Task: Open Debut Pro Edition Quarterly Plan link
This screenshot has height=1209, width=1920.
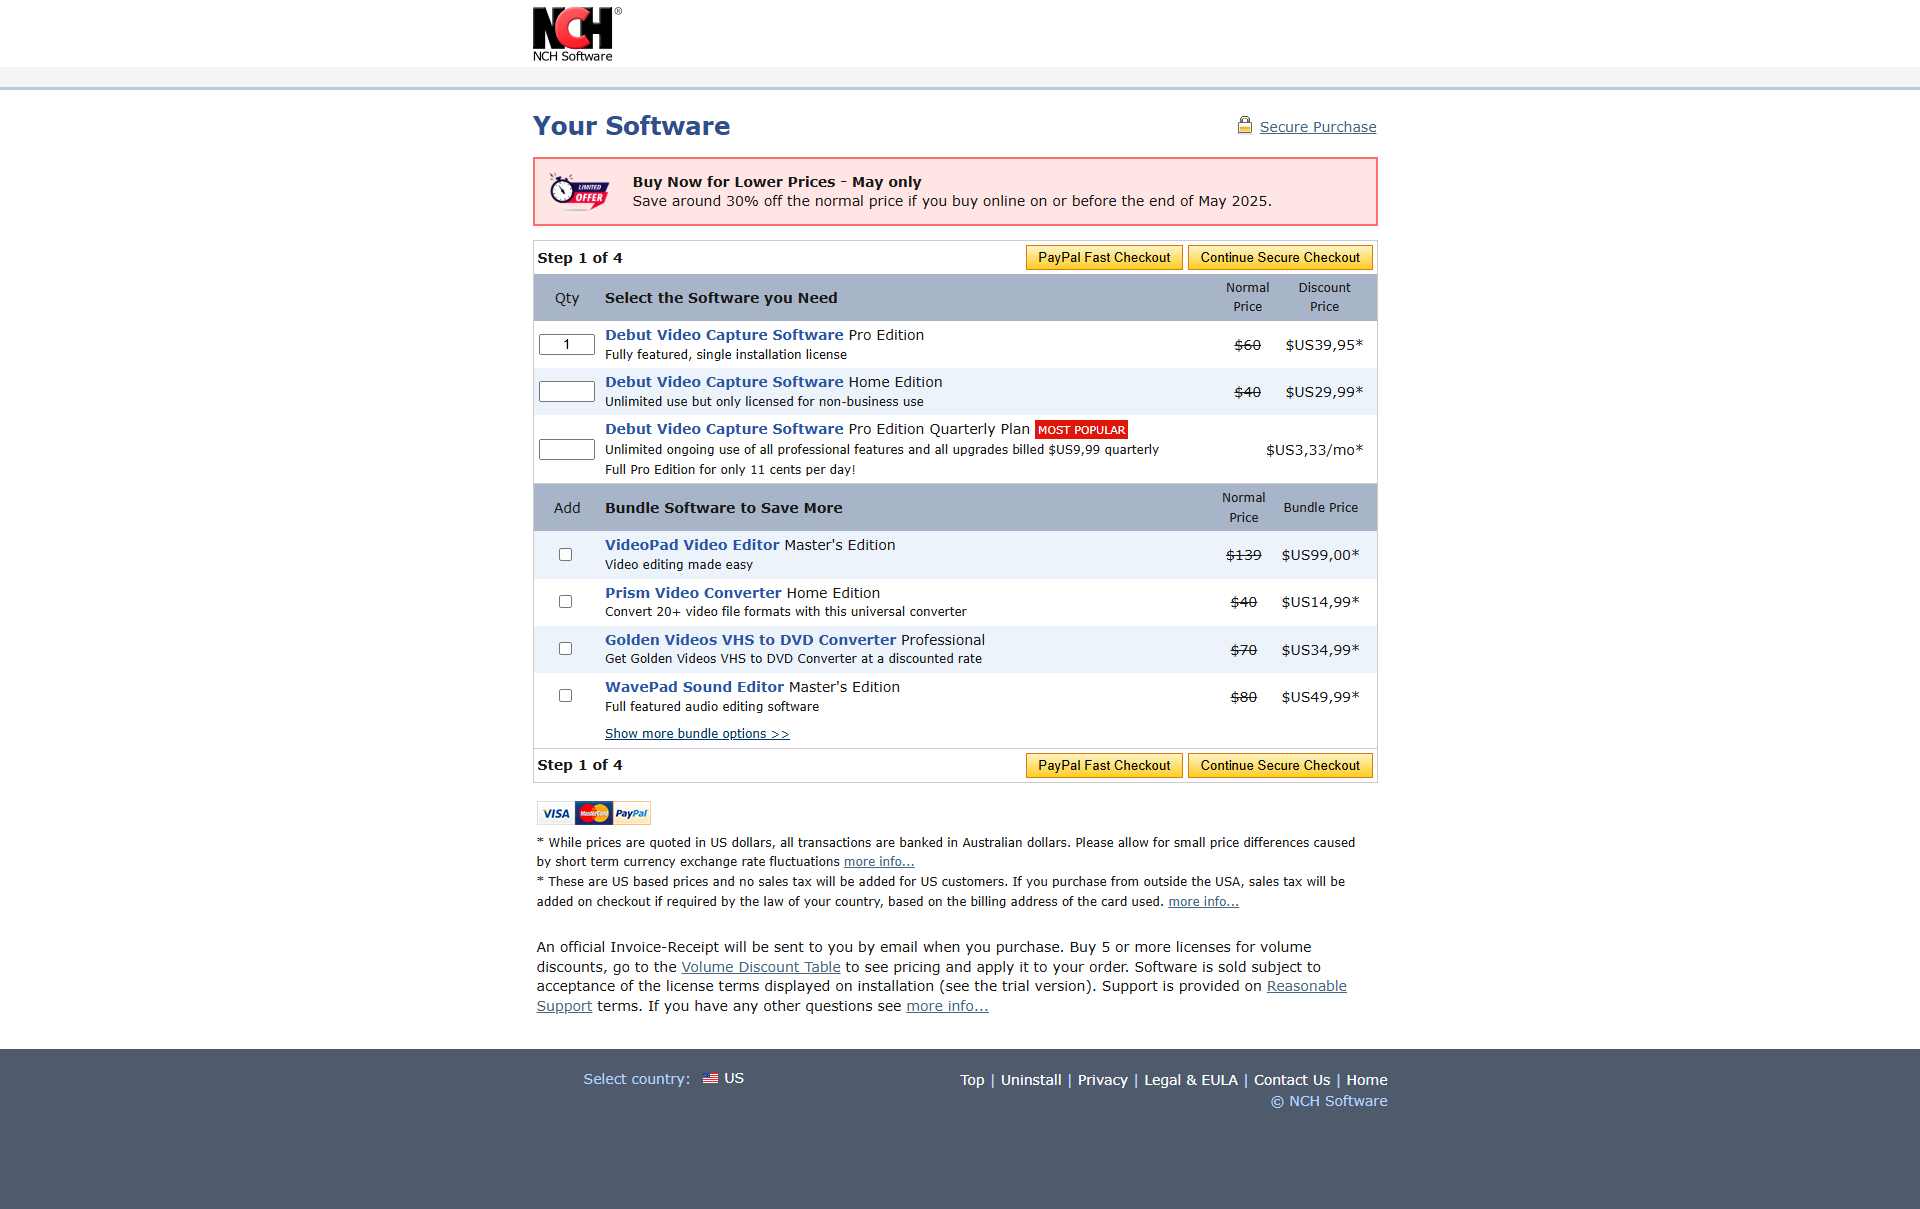Action: point(724,429)
